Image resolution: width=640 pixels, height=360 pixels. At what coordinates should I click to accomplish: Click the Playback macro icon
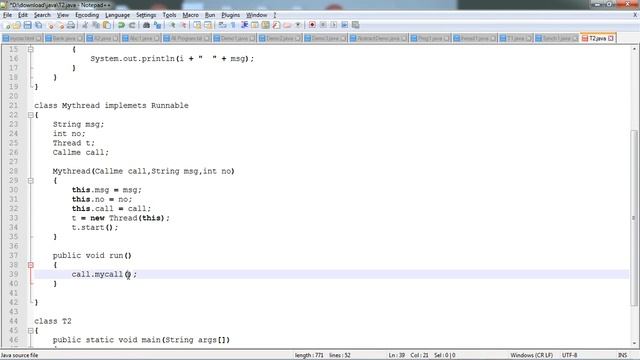(x=333, y=25)
